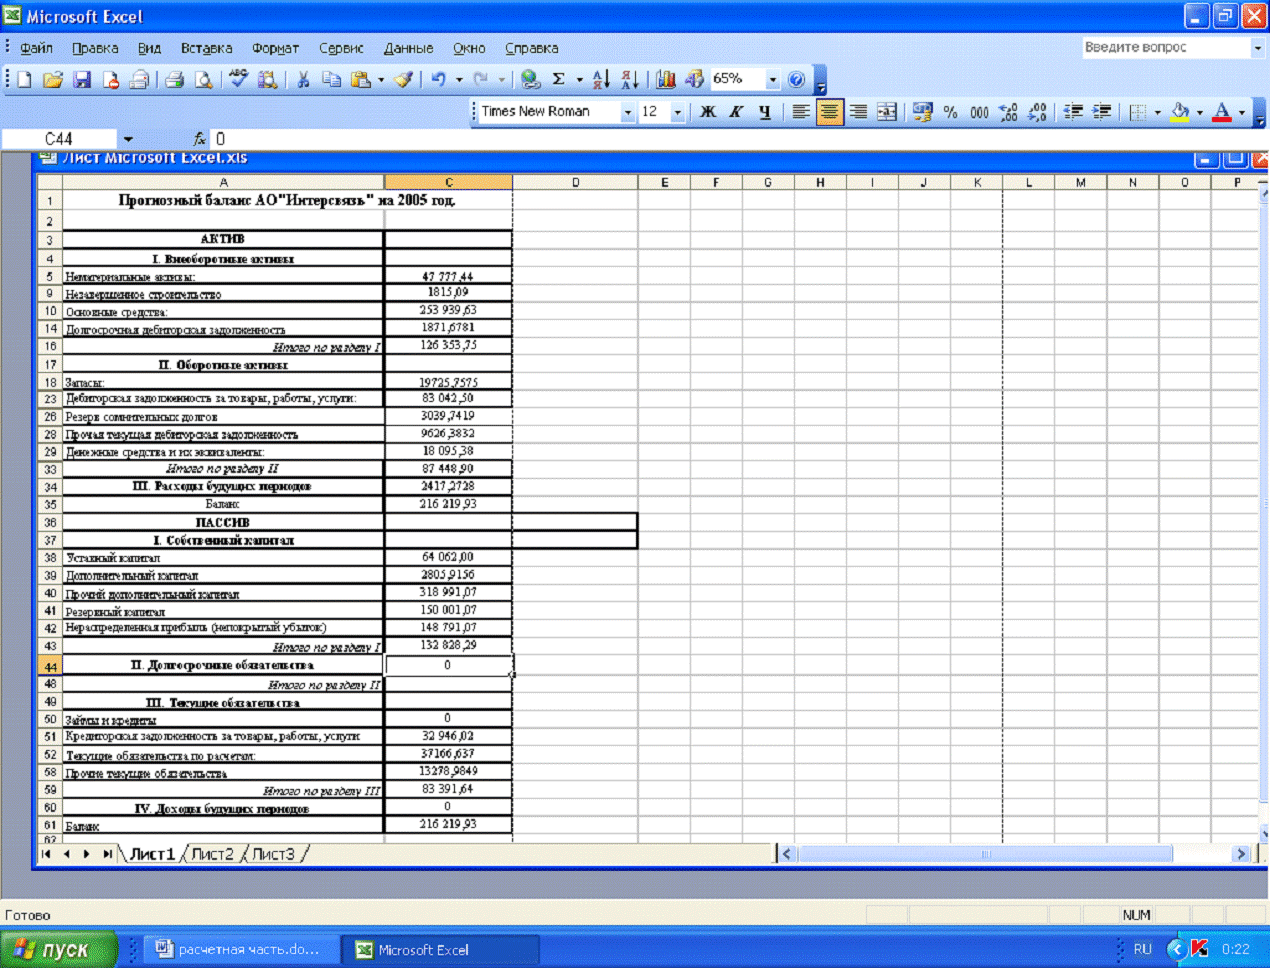1270x968 pixels.
Task: Open font color picker arrow
Action: [1240, 112]
